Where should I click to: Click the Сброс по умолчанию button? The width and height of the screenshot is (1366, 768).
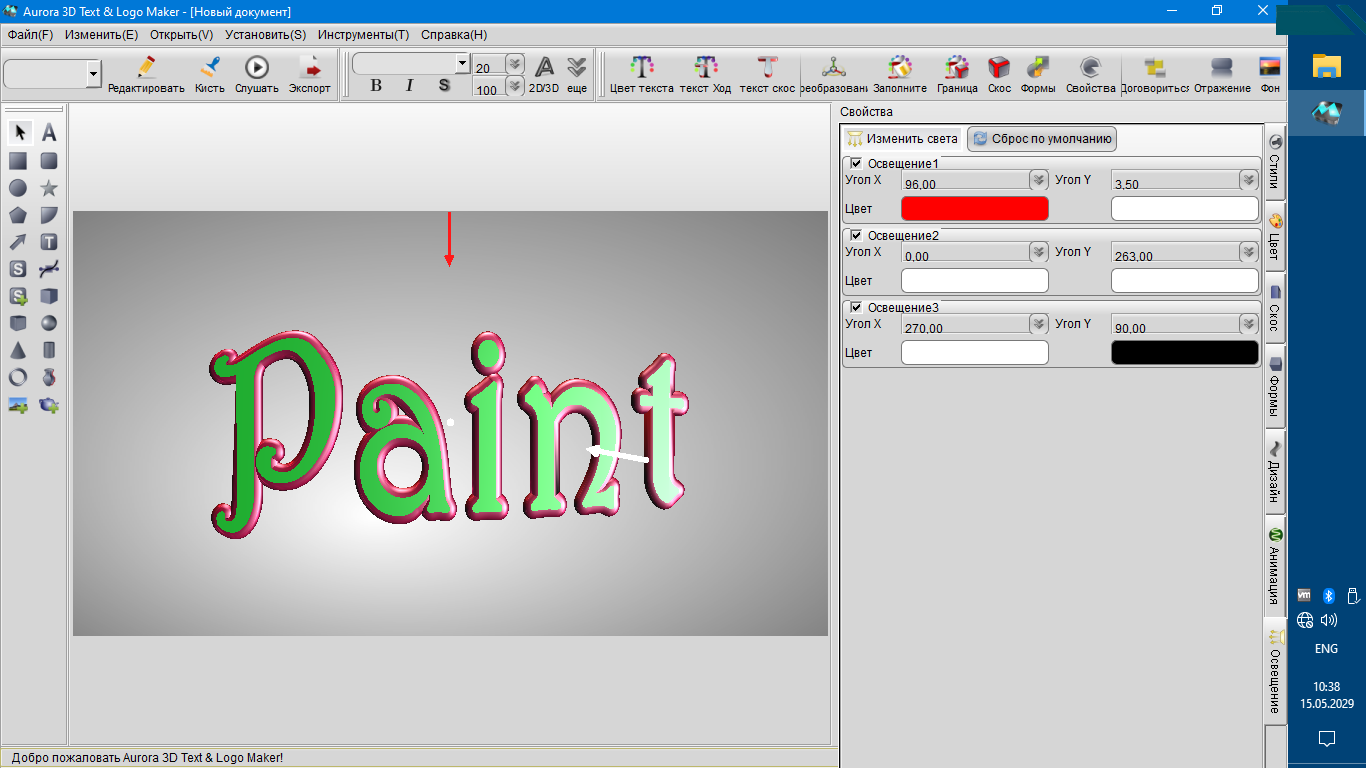pyautogui.click(x=1041, y=139)
